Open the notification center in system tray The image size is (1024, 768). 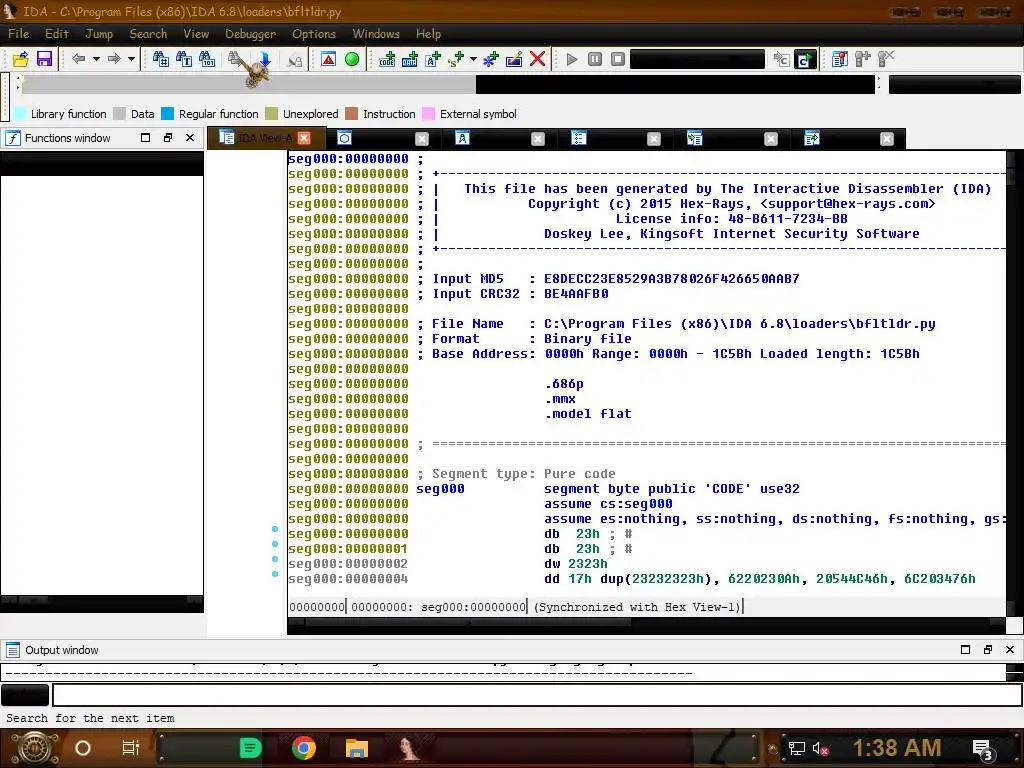(983, 749)
